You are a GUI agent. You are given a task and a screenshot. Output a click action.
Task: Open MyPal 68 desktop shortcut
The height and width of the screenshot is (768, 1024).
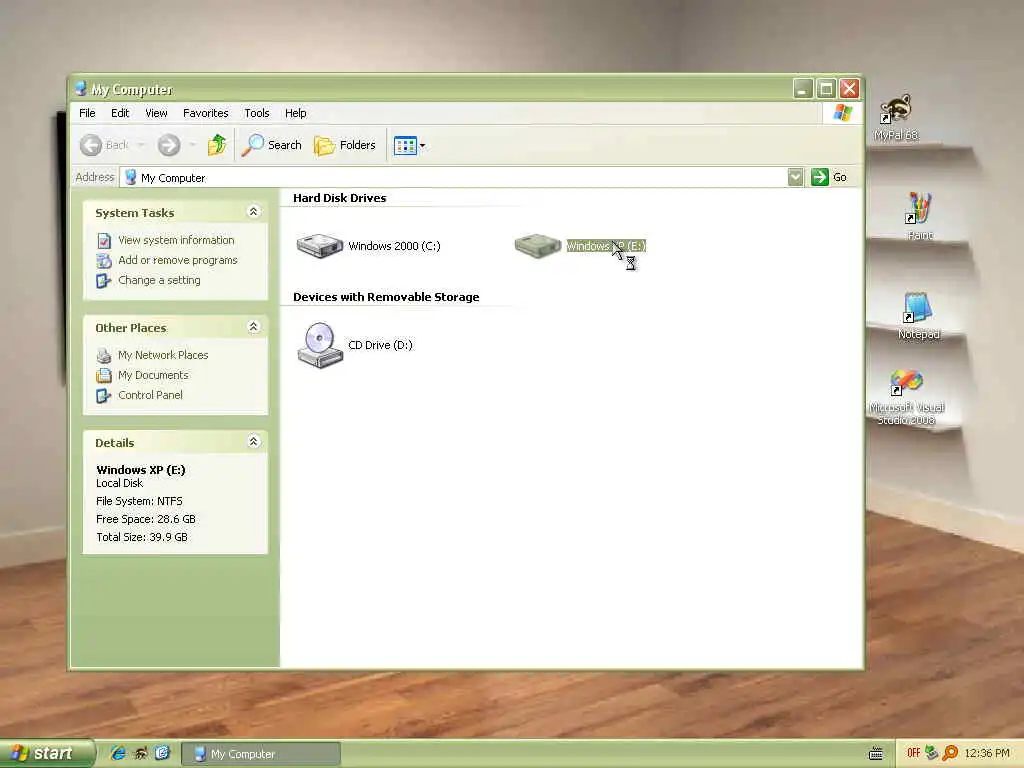click(896, 118)
